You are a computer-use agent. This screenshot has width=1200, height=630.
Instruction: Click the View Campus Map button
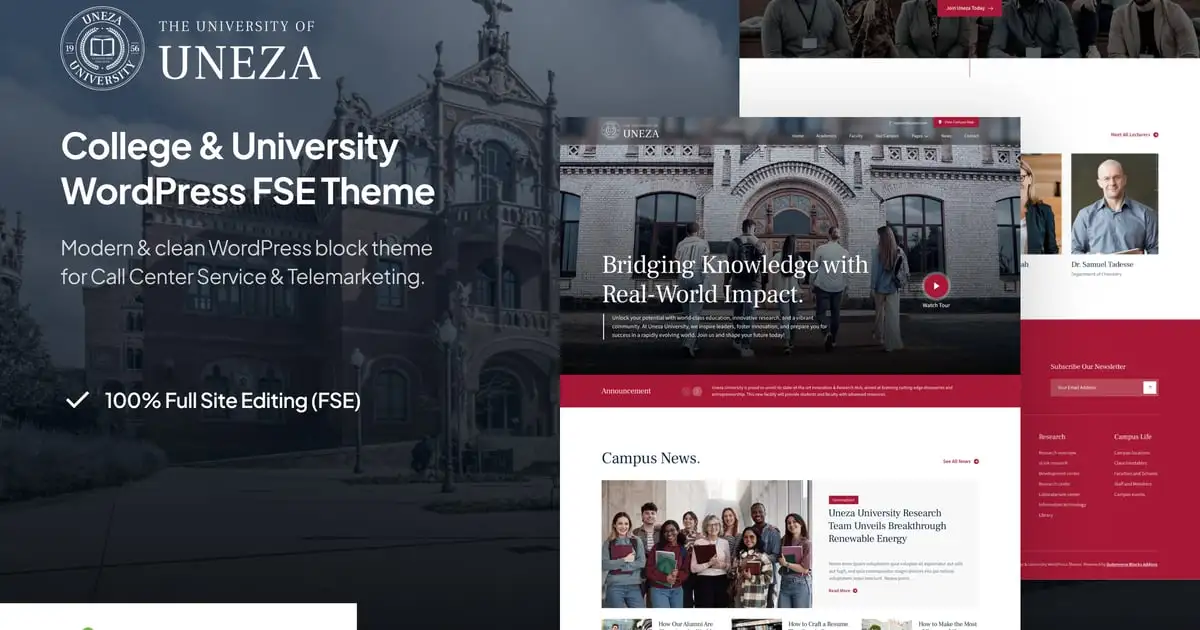[x=958, y=122]
